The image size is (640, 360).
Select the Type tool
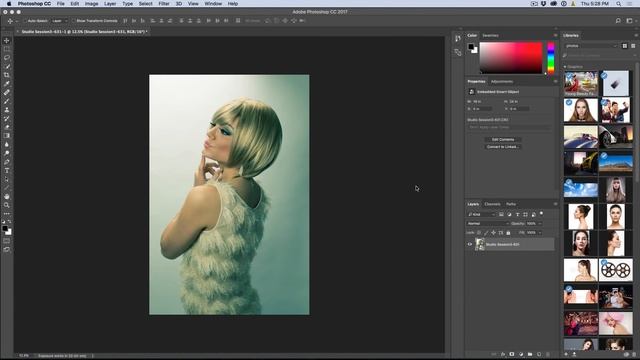click(7, 171)
